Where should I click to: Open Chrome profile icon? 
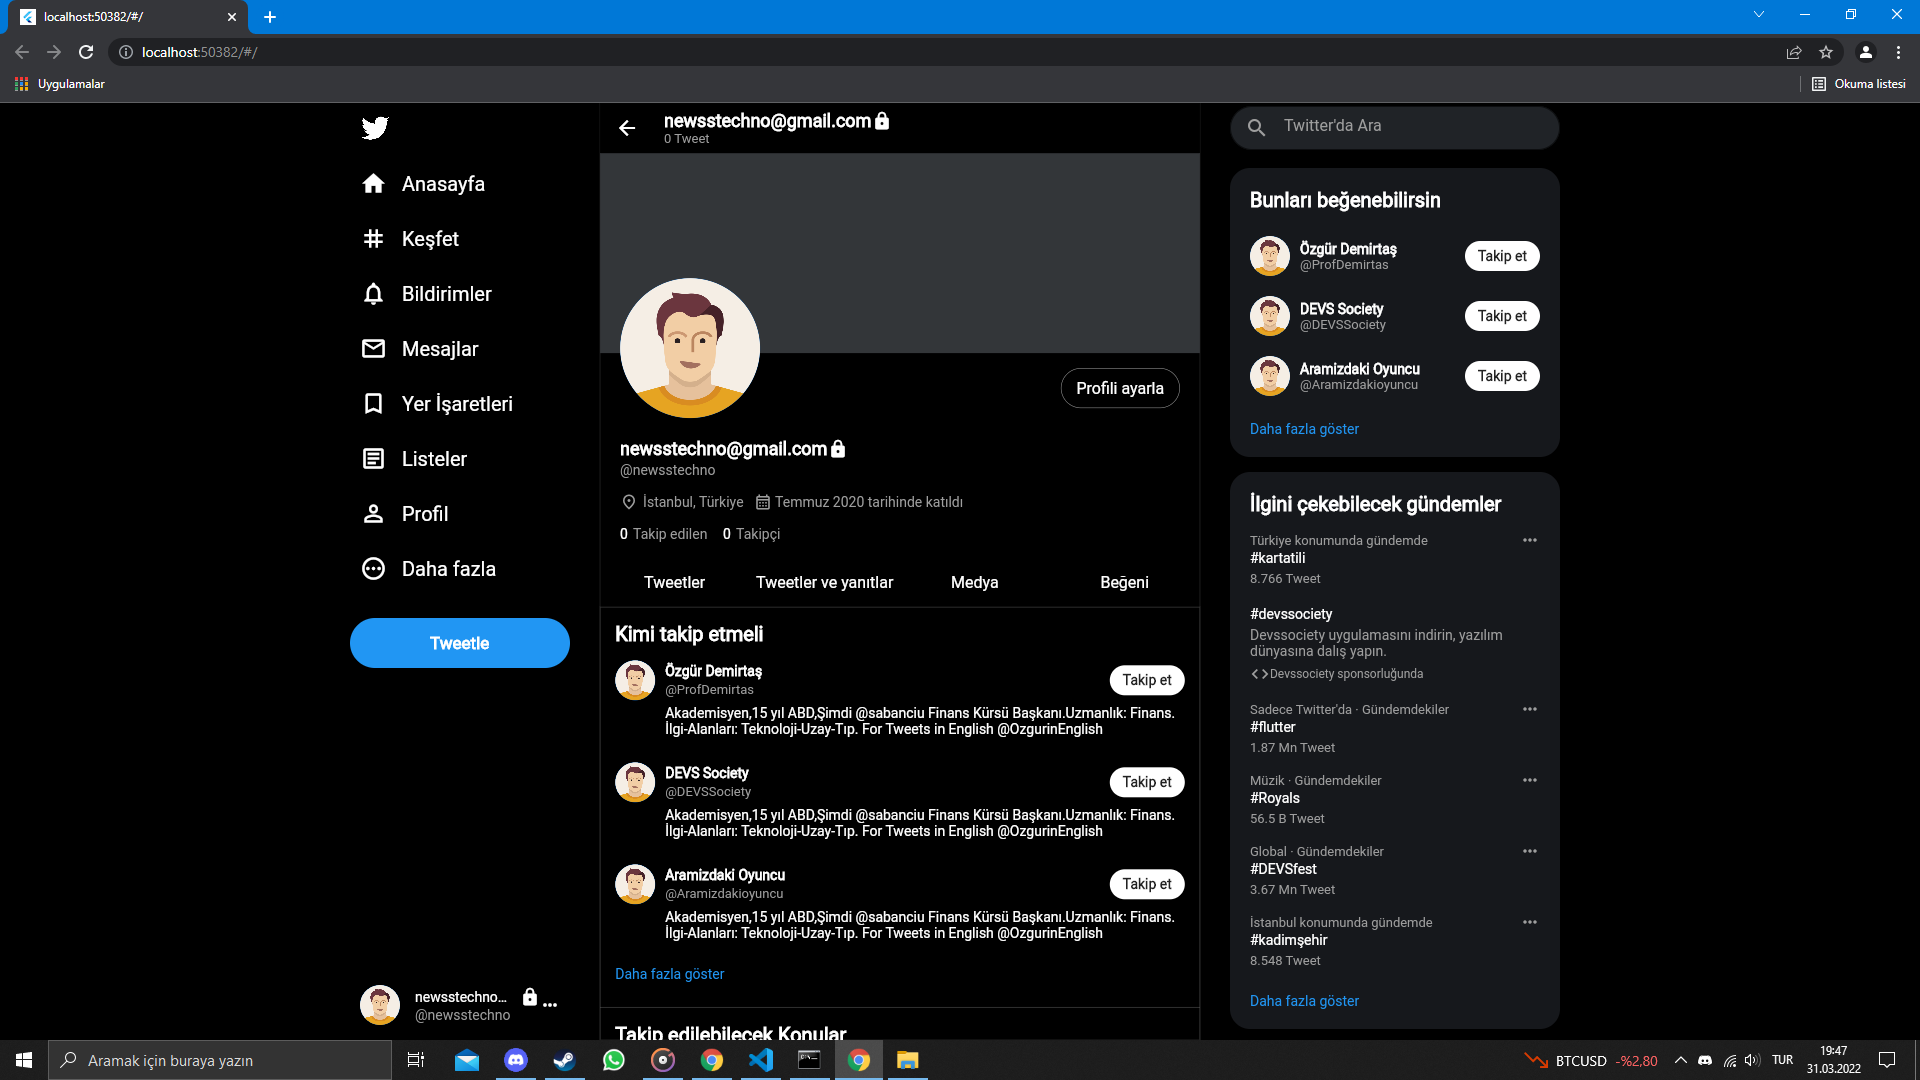tap(1866, 52)
